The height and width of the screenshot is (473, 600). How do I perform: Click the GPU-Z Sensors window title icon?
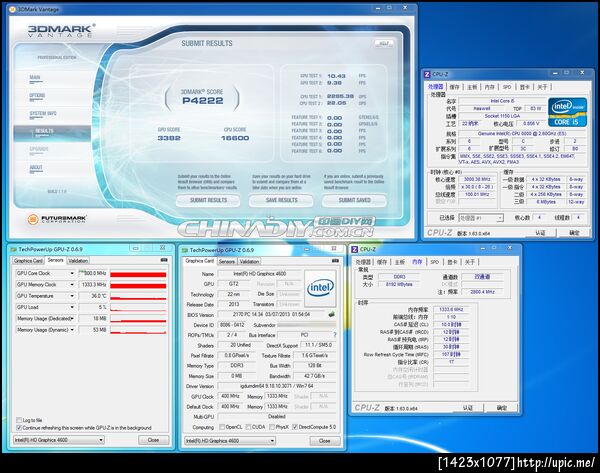pos(13,250)
